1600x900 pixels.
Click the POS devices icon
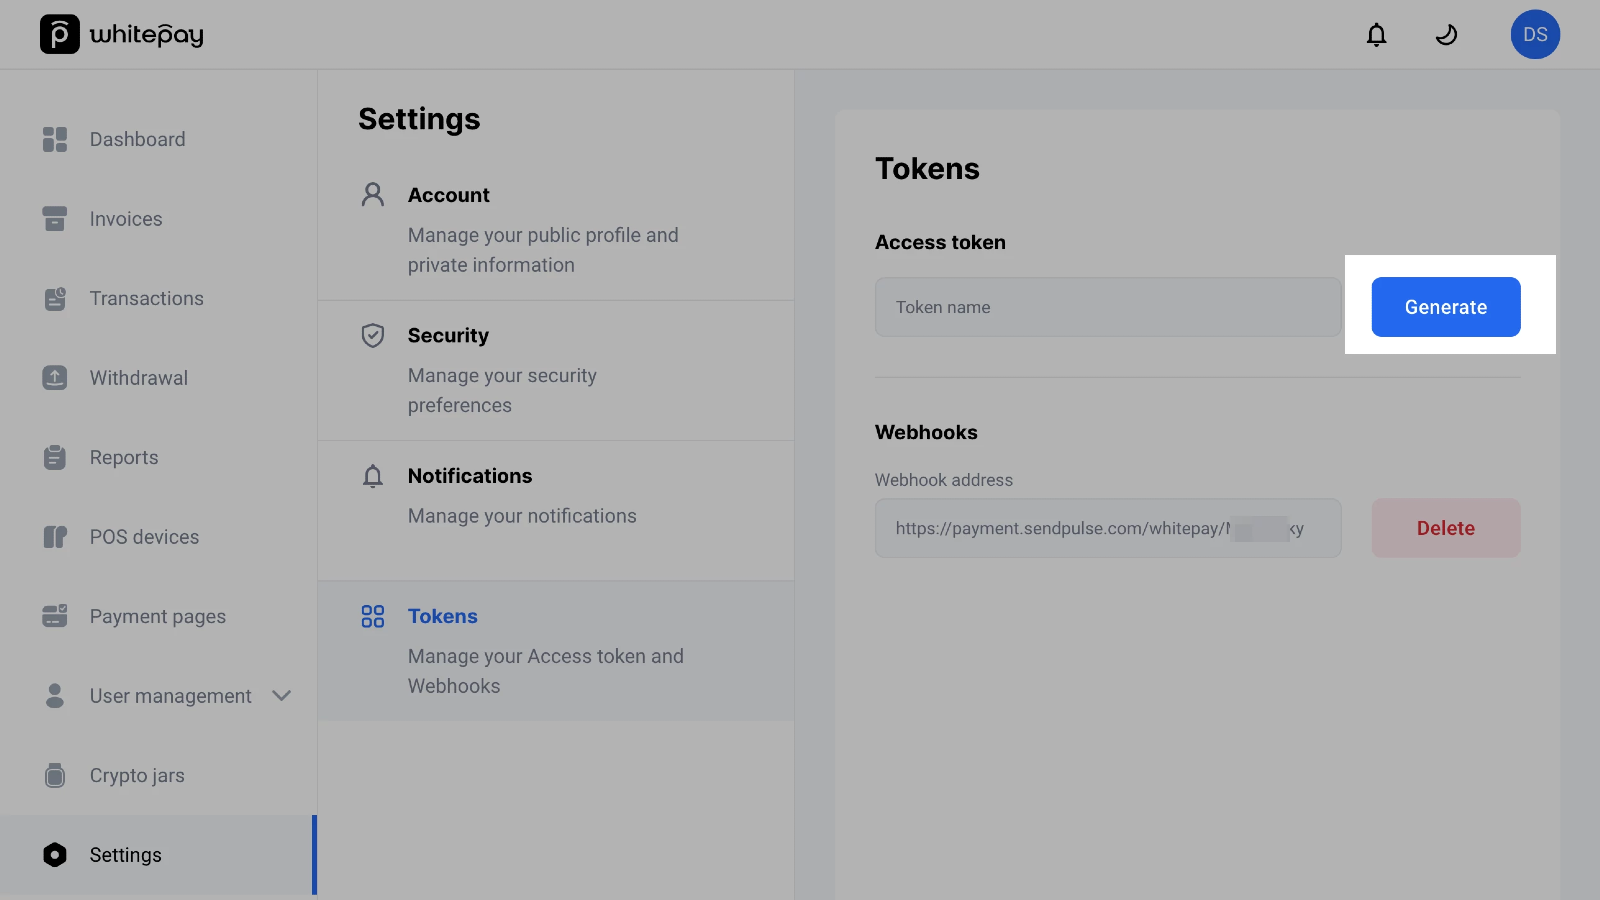(x=55, y=537)
